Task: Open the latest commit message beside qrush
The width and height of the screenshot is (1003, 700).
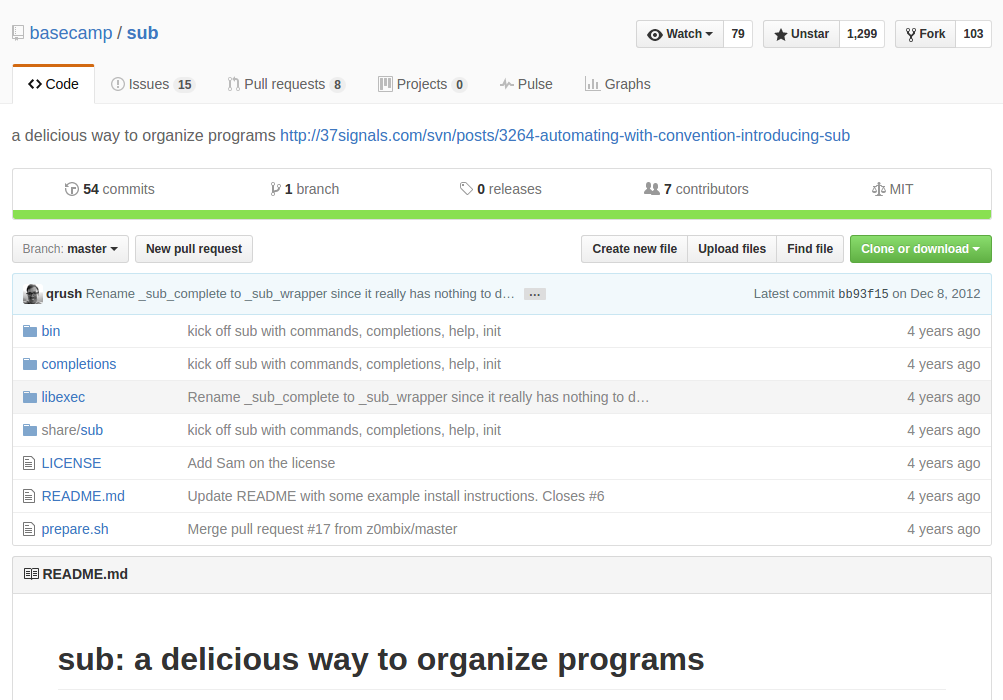Action: click(x=300, y=294)
